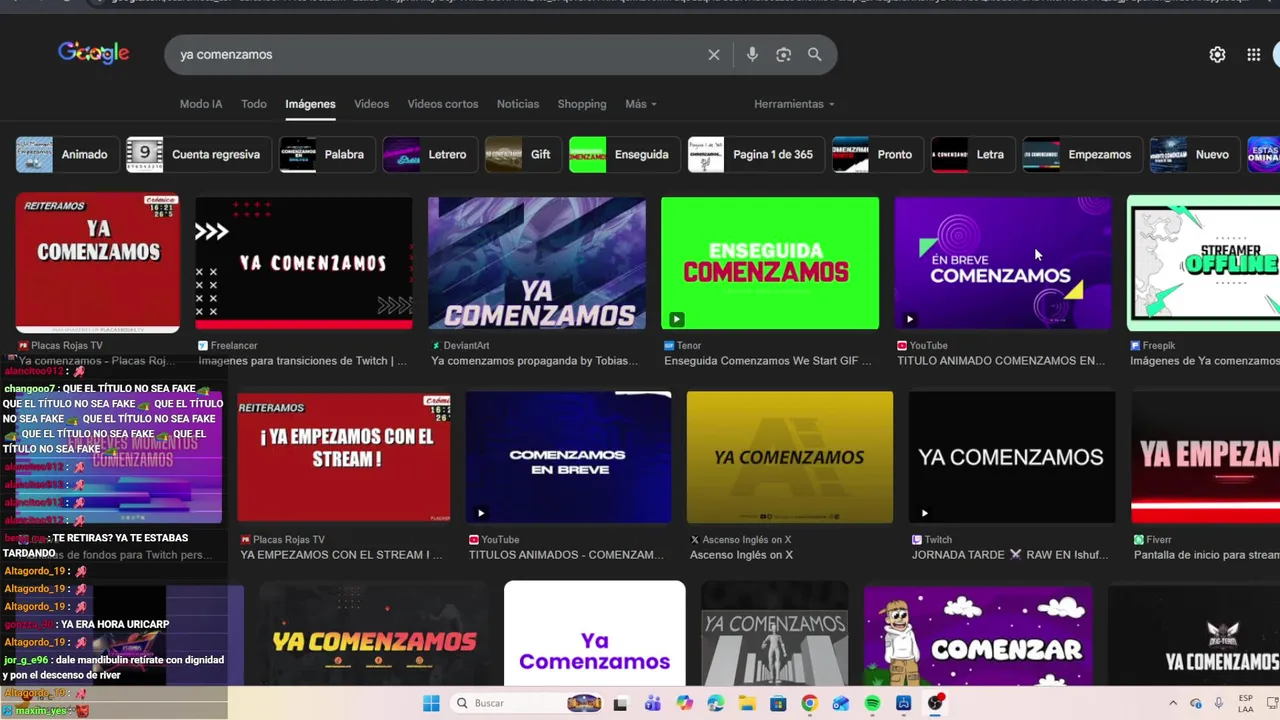Screen dimensions: 1280x720
Task: Open link 'Ascenso Inglés on X' caption
Action: (741, 555)
